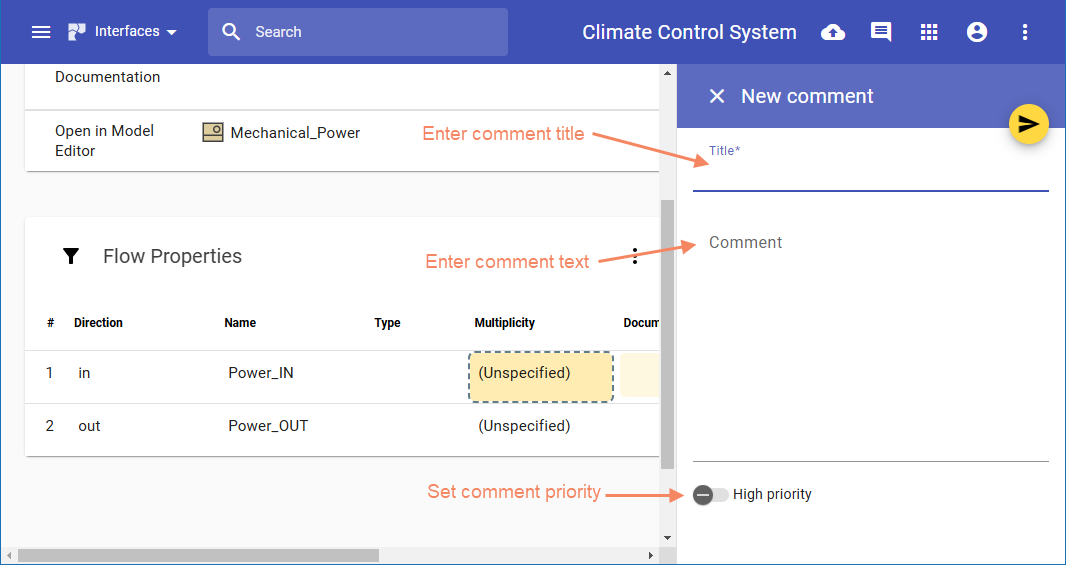Open the hamburger main menu

pos(41,32)
